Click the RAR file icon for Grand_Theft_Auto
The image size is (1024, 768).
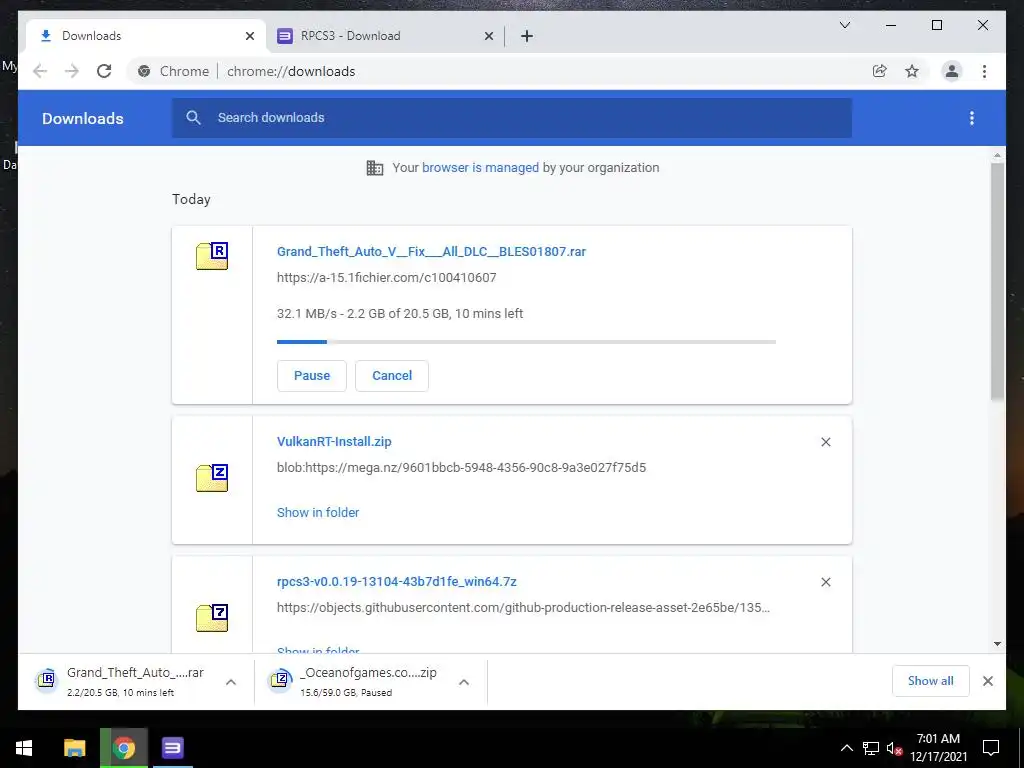coord(212,255)
